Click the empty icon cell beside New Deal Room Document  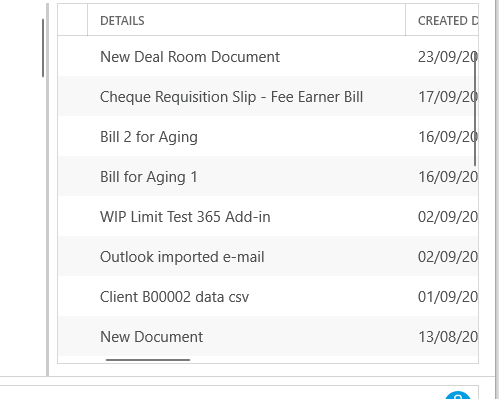[x=73, y=56]
